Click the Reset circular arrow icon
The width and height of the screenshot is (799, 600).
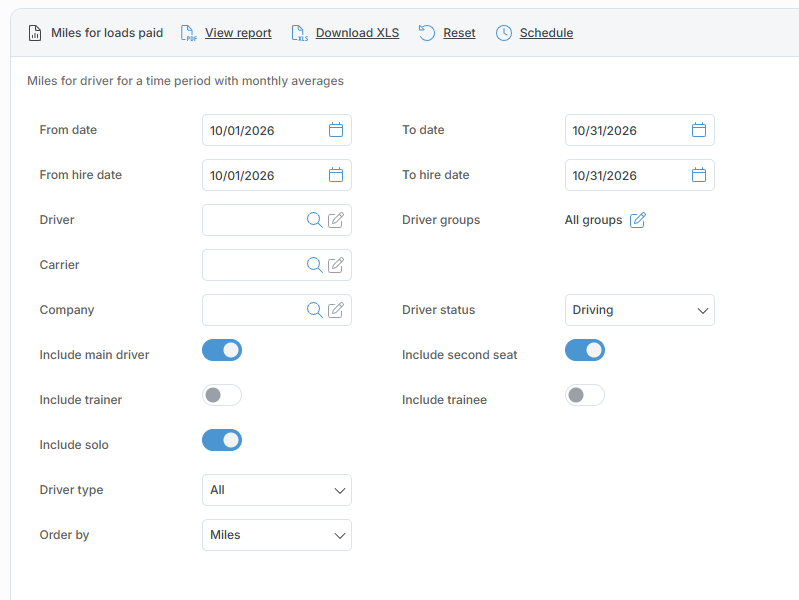pyautogui.click(x=427, y=33)
